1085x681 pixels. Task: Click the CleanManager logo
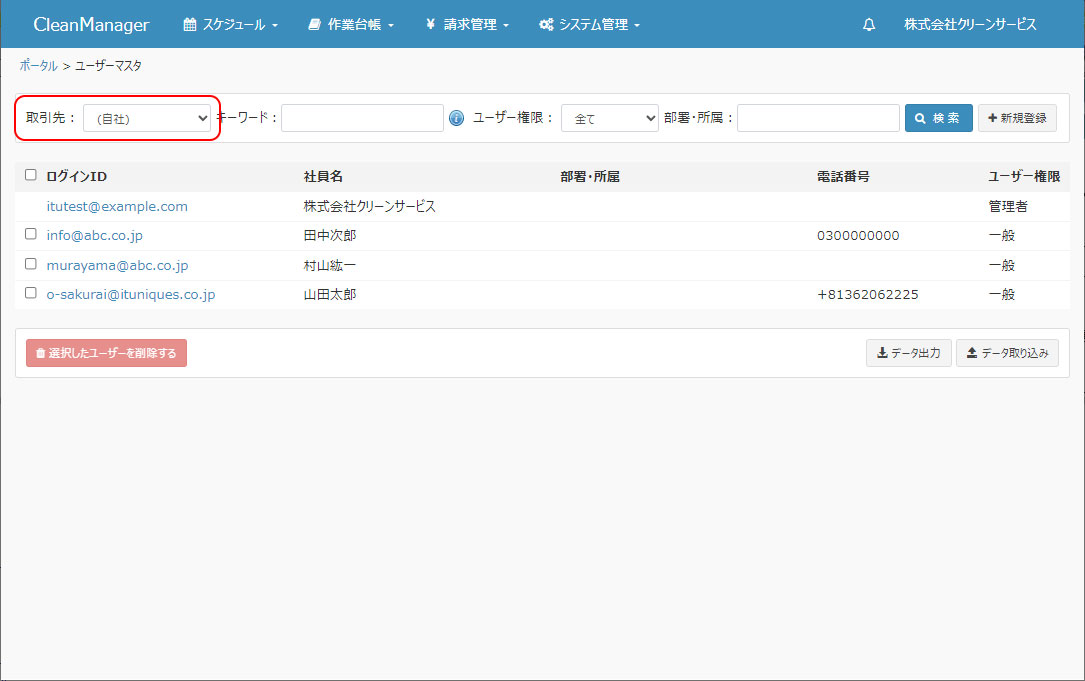tap(91, 25)
